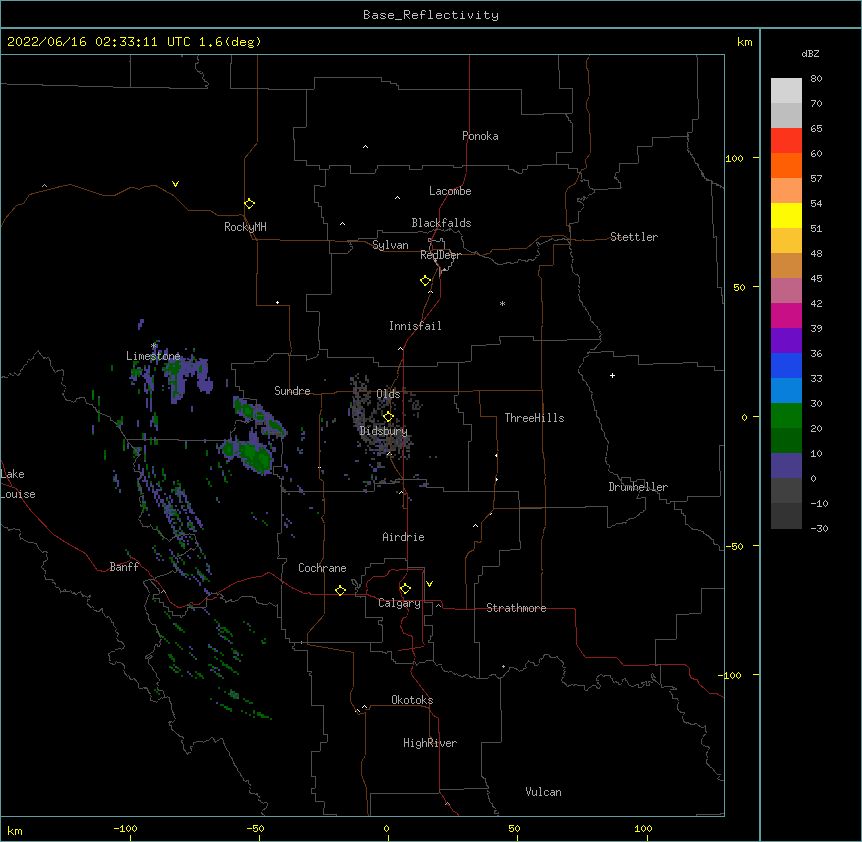This screenshot has width=862, height=842.
Task: Select the magenta 42 dBZ legend swatch
Action: coord(786,315)
